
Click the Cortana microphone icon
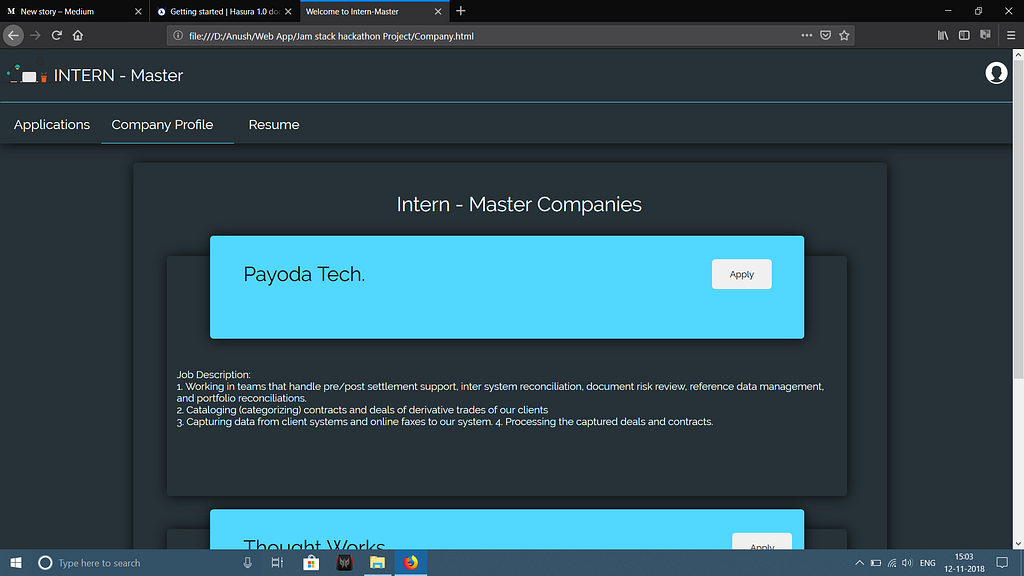click(248, 562)
